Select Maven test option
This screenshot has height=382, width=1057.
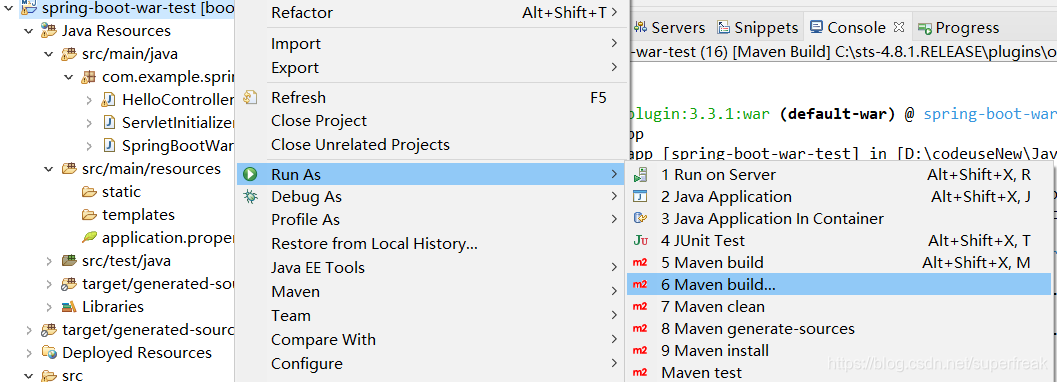coord(839,373)
